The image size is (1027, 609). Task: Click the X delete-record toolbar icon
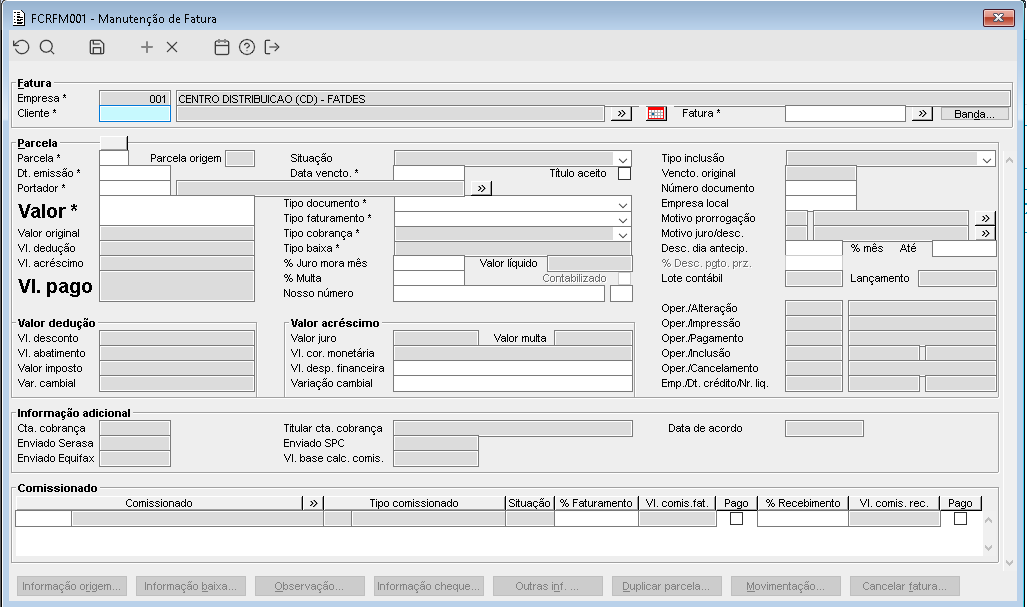172,47
